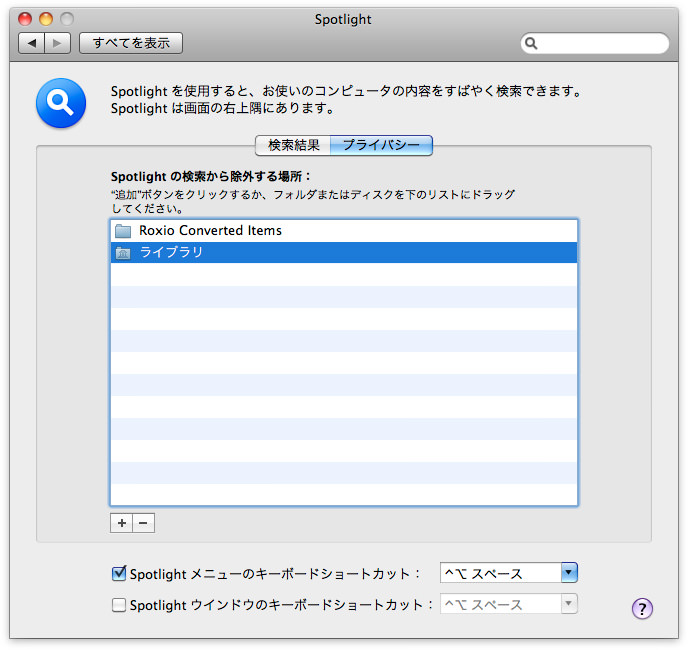Click the Roxio Converted Items folder icon

(123, 231)
